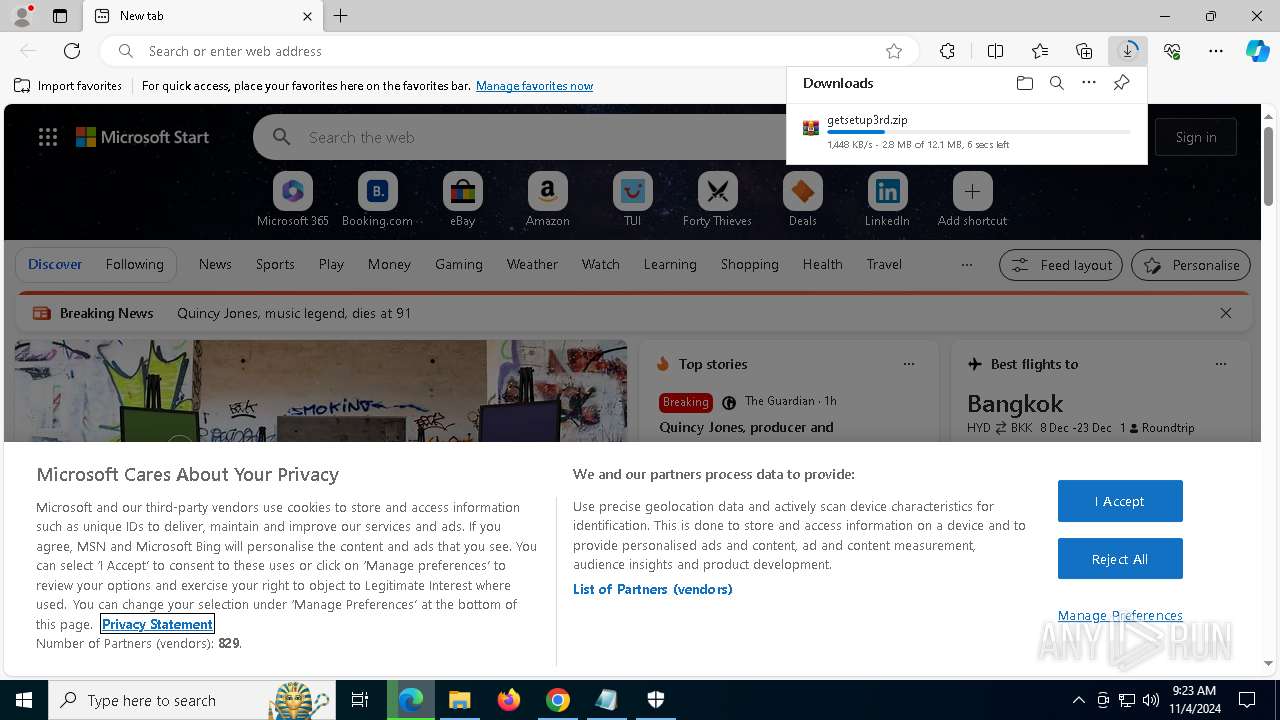Screen dimensions: 1280x720
Task: Read Quincy Jones breaking news headline
Action: pos(294,313)
